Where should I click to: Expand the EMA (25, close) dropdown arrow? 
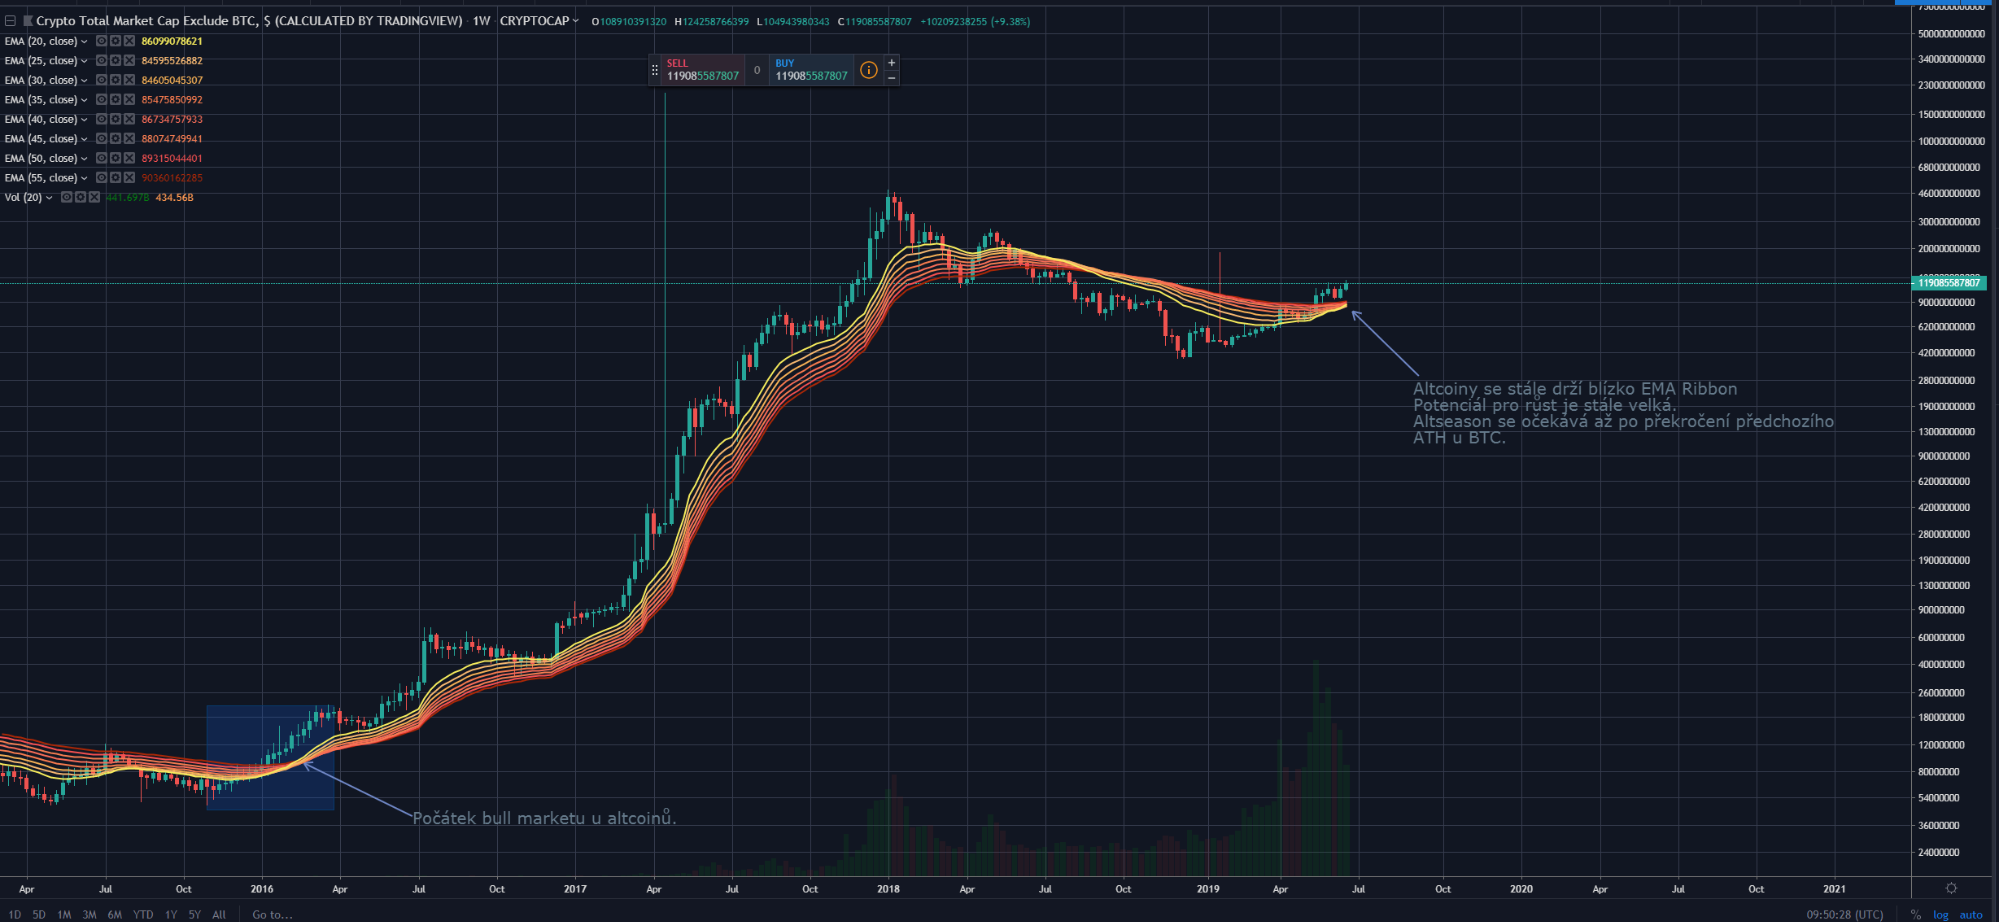pyautogui.click(x=84, y=61)
